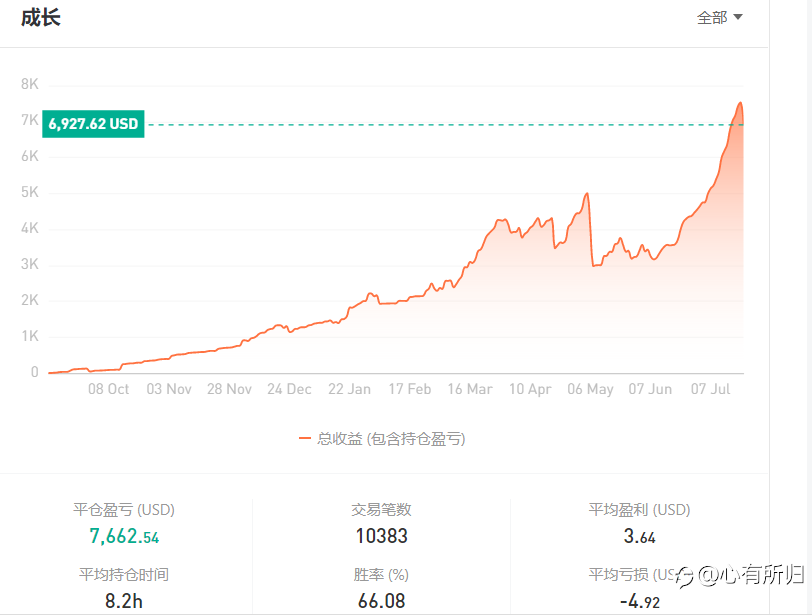Viewport: 812px width, 615px height.
Task: Click the orange legend line marker
Action: click(305, 438)
